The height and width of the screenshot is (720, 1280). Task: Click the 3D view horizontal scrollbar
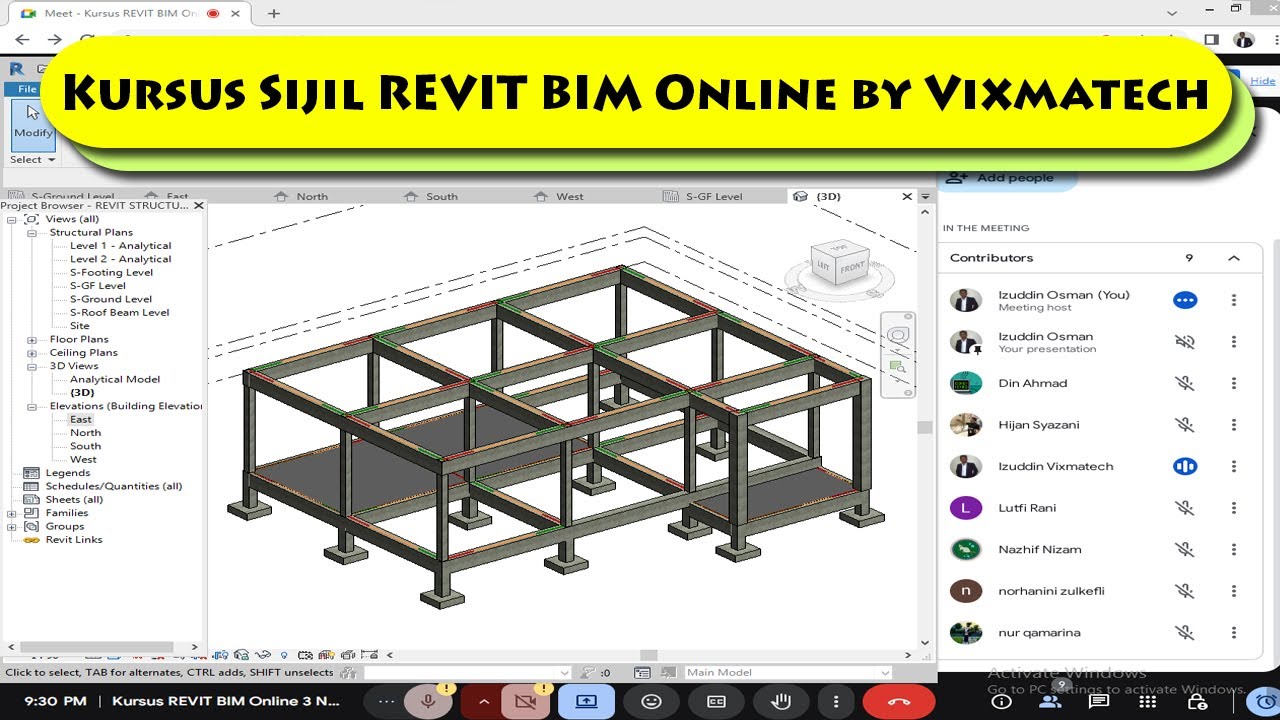pyautogui.click(x=650, y=655)
